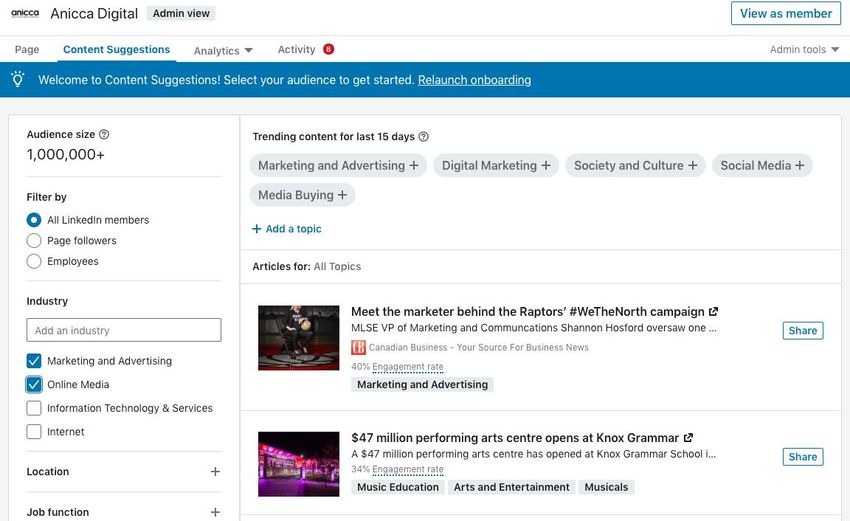Click the Anicca Digital page name
Viewport: 850px width, 521px height.
[x=94, y=14]
